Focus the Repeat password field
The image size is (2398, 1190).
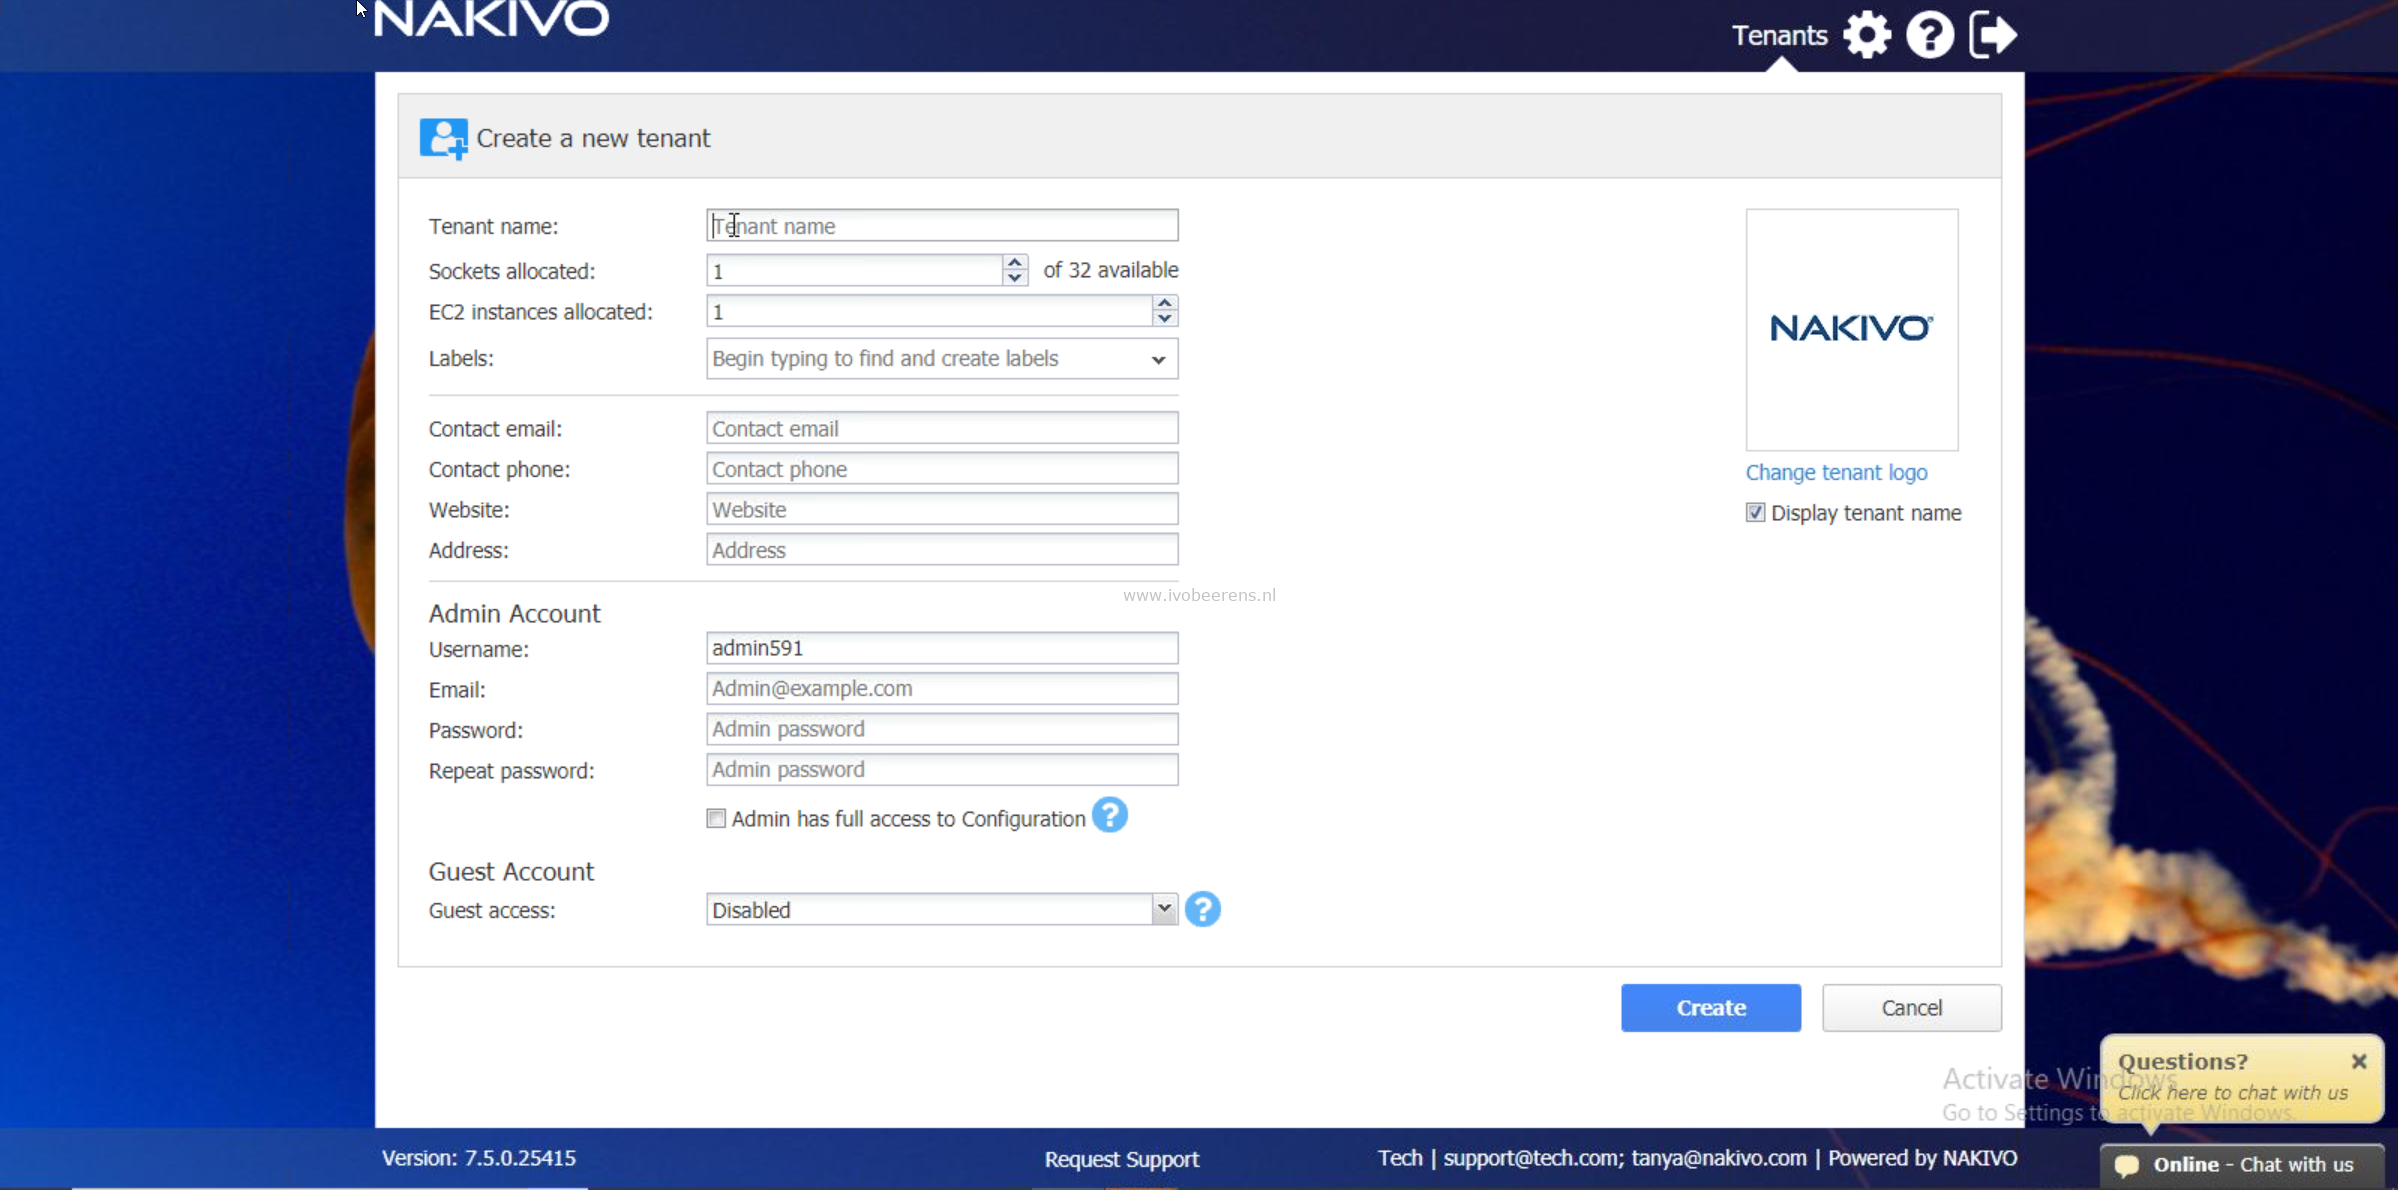(942, 770)
